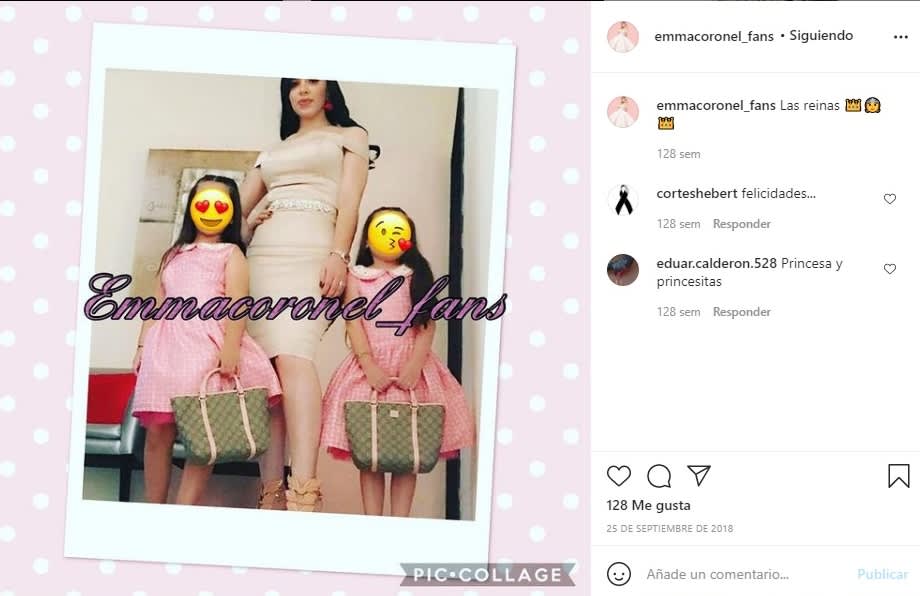Open the three-dot more options menu

point(901,37)
